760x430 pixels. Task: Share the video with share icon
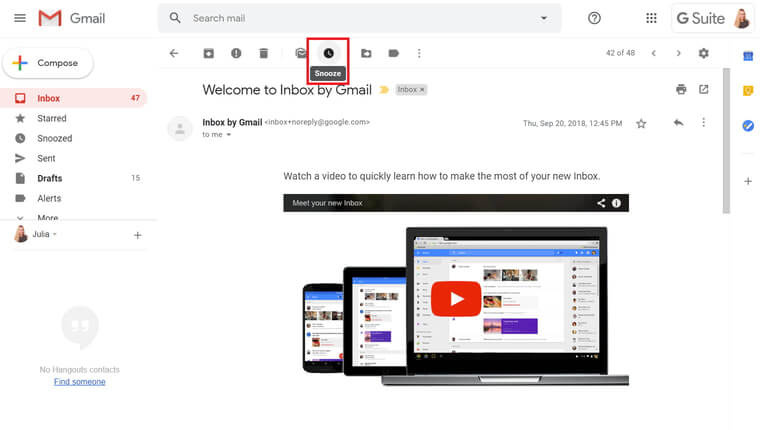click(x=601, y=203)
